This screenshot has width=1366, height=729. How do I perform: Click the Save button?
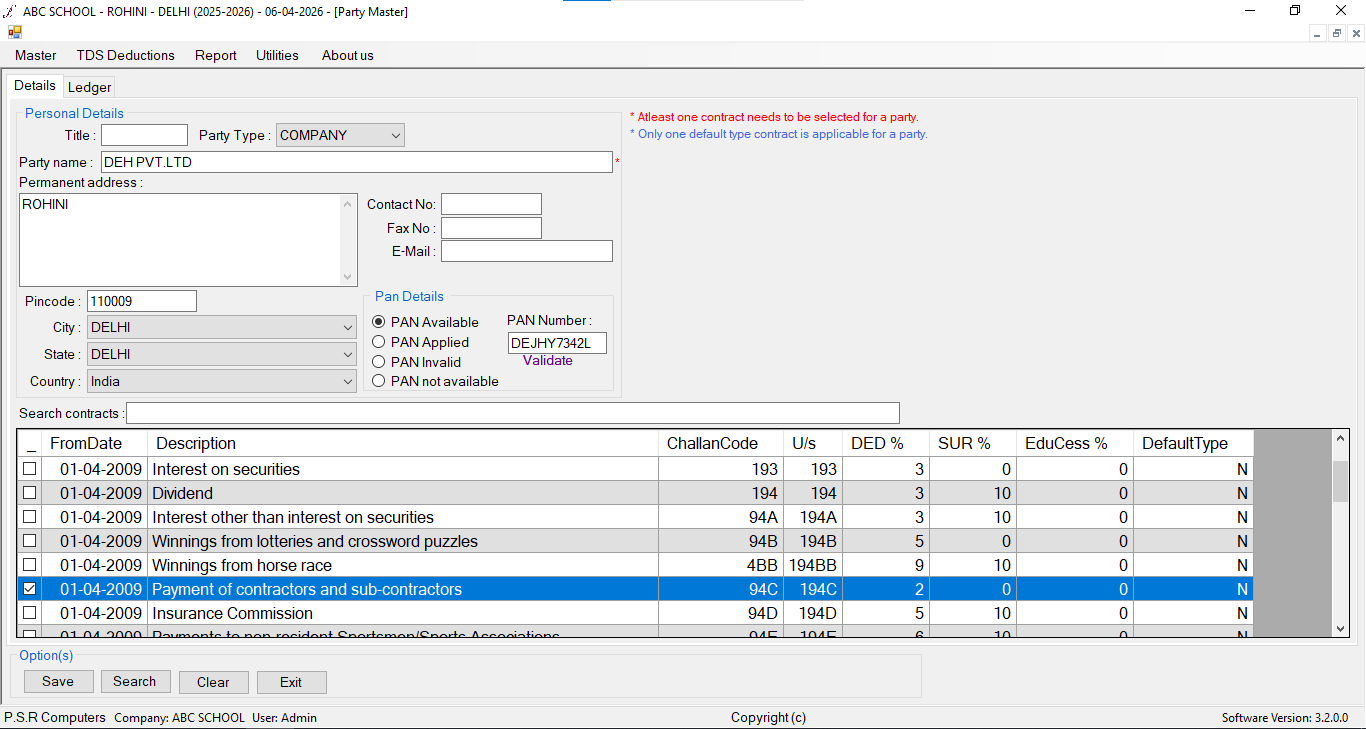coord(58,682)
